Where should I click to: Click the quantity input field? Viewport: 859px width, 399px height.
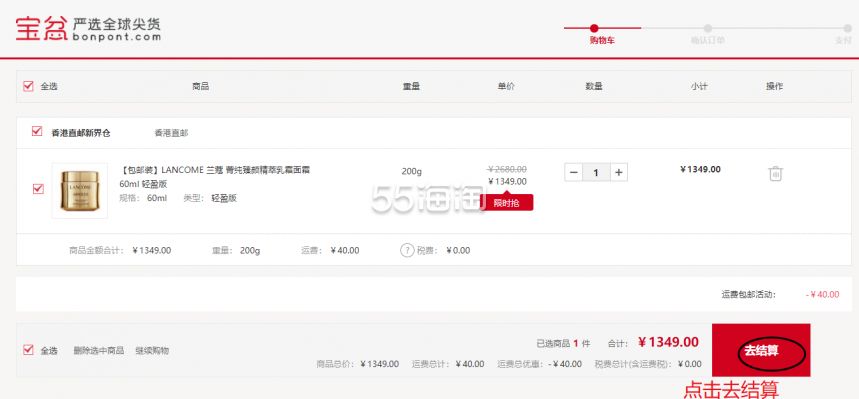(596, 173)
